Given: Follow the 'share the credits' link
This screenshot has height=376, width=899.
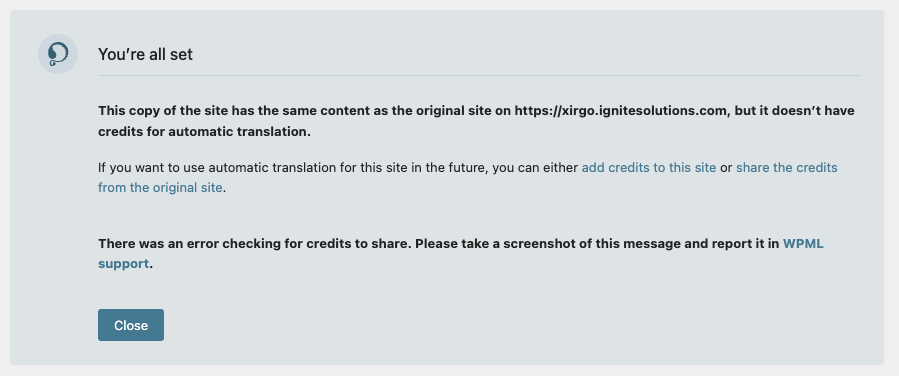Looking at the screenshot, I should 787,167.
